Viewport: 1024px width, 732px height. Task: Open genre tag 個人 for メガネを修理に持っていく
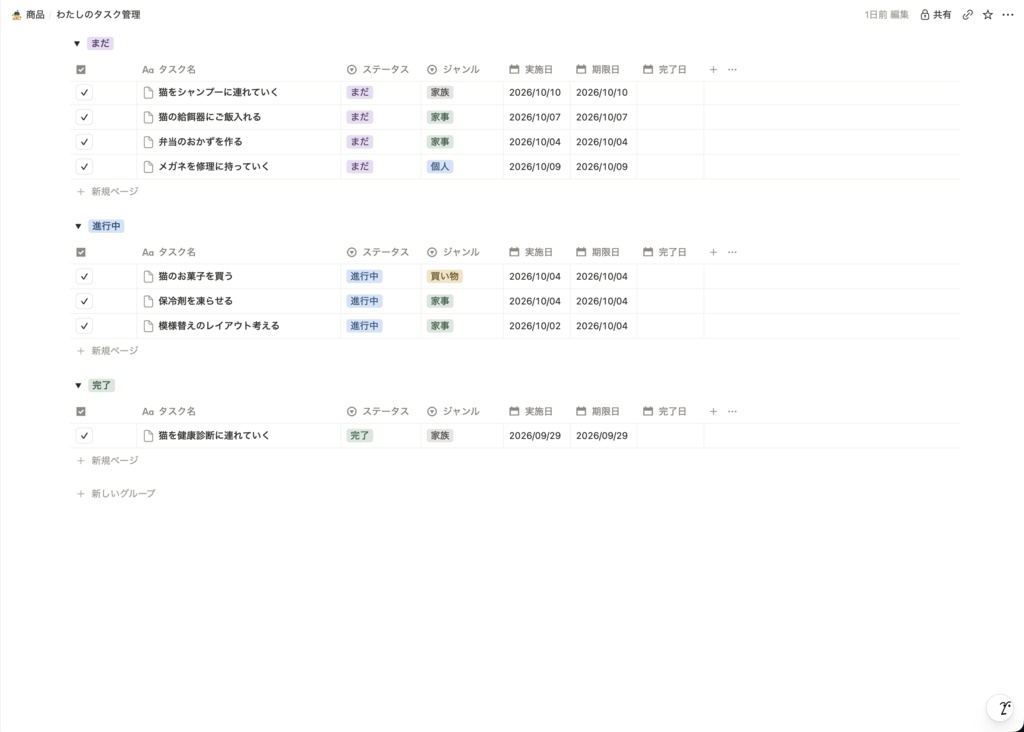(x=440, y=167)
